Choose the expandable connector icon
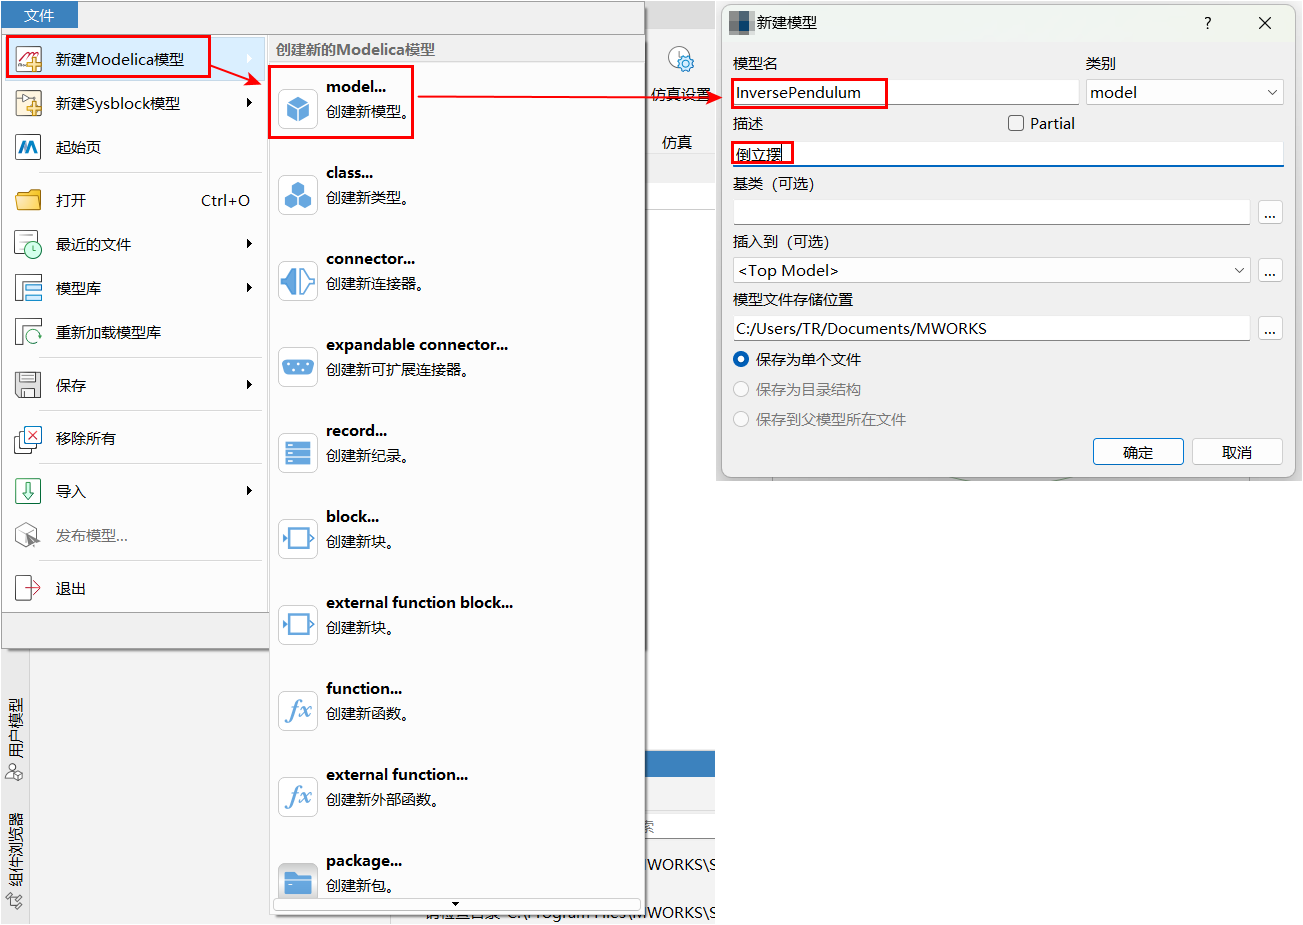 click(x=298, y=366)
